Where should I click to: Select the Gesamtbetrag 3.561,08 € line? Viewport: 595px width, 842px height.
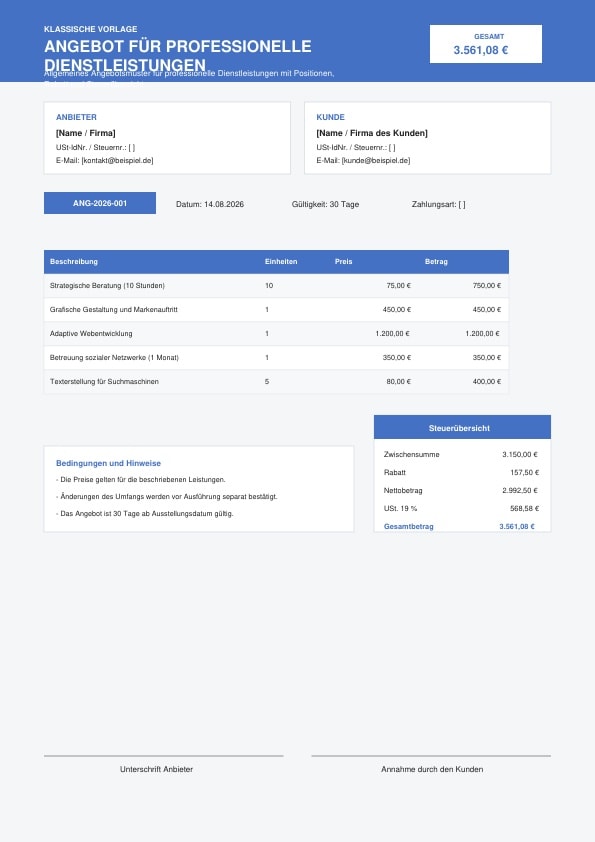[x=459, y=526]
